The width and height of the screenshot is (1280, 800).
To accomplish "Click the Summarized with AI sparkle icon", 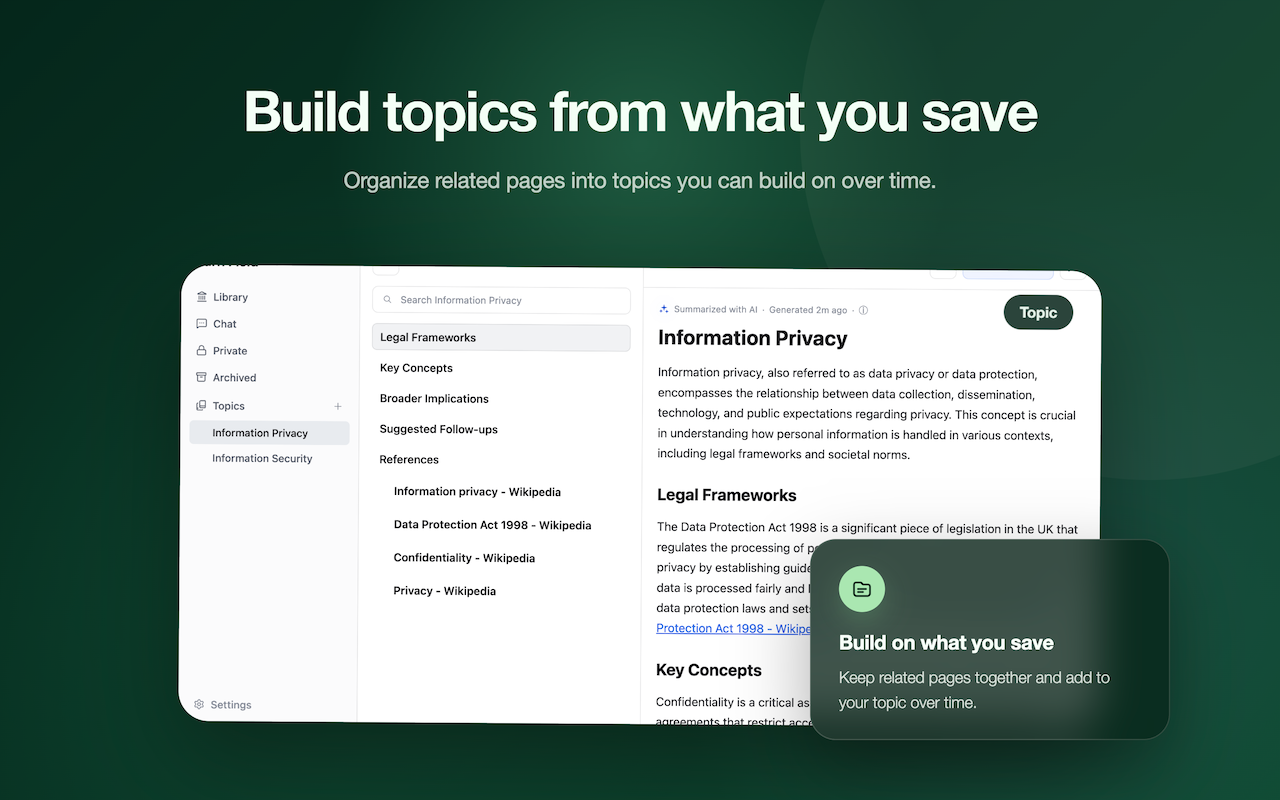I will click(664, 310).
